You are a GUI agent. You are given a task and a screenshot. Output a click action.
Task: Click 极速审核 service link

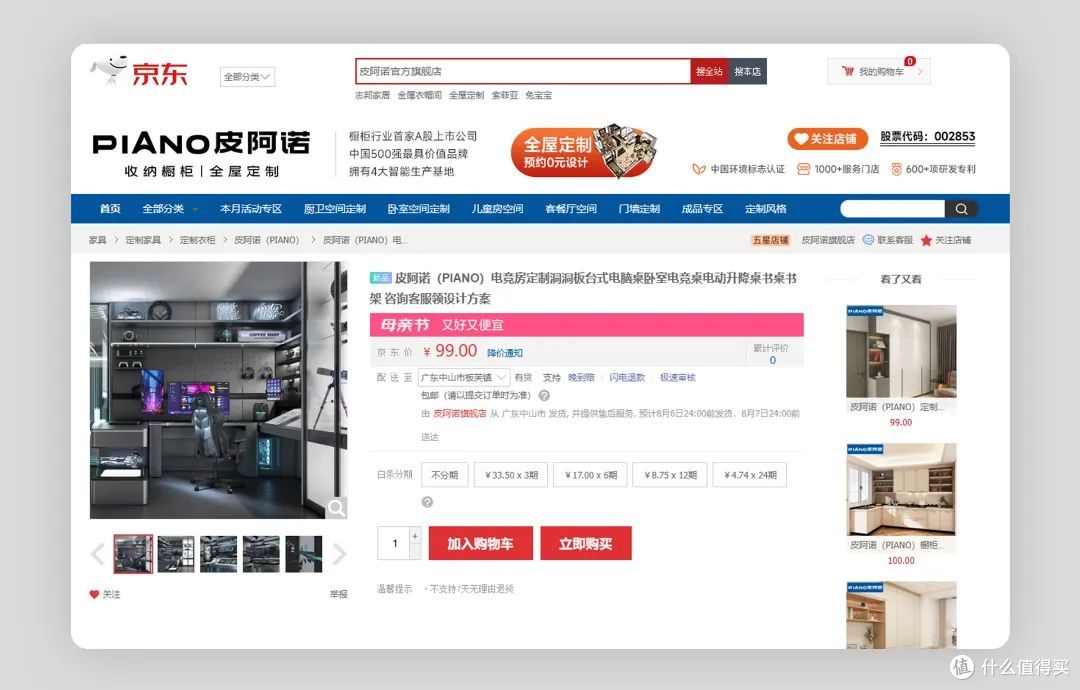tap(678, 377)
